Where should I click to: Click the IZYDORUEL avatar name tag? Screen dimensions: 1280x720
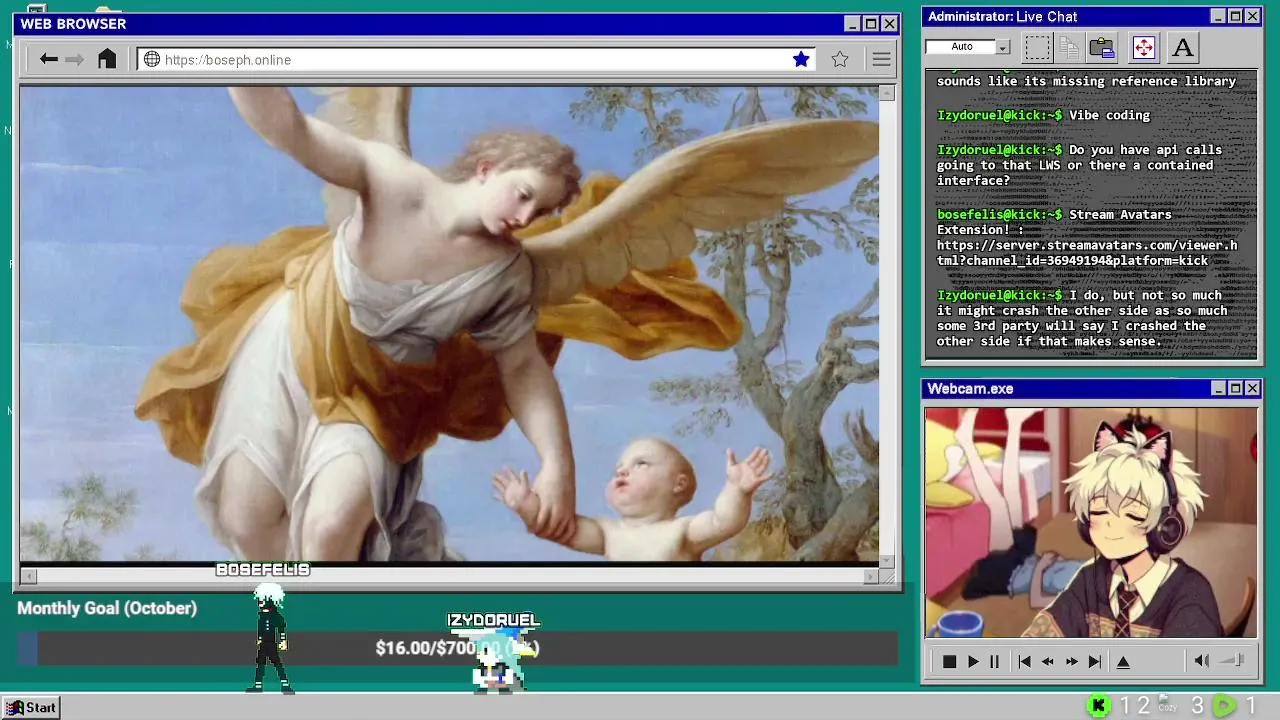[x=493, y=620]
